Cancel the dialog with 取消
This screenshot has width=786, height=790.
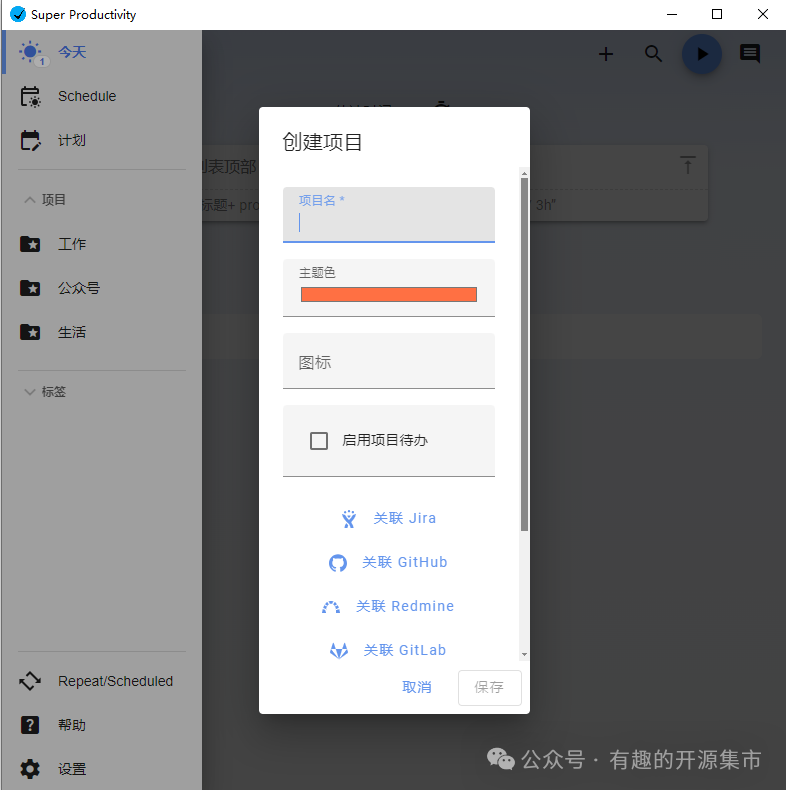pyautogui.click(x=417, y=687)
